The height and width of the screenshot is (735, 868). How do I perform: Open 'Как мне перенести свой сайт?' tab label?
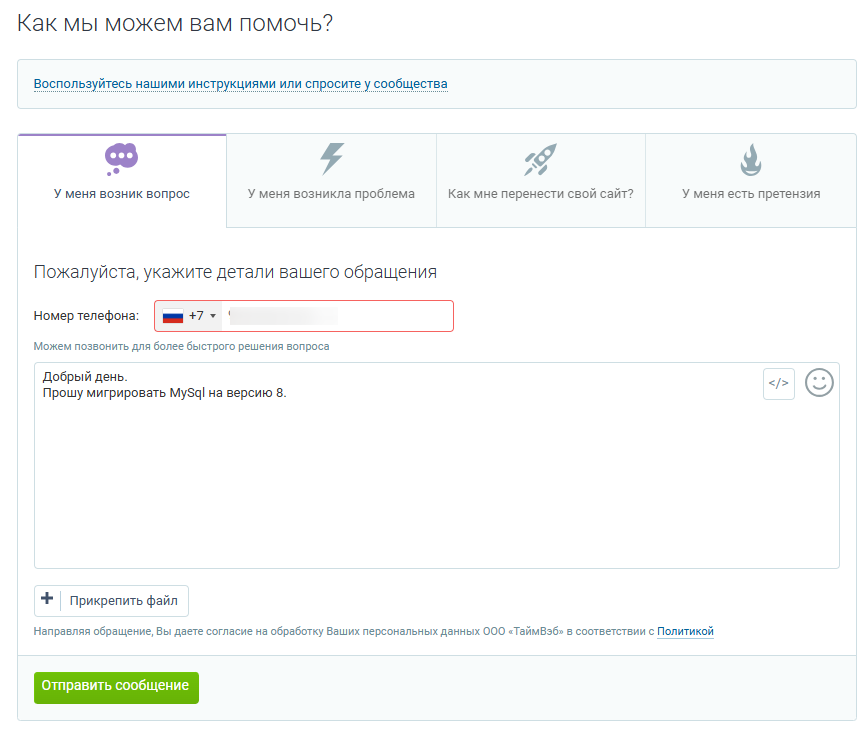point(540,194)
